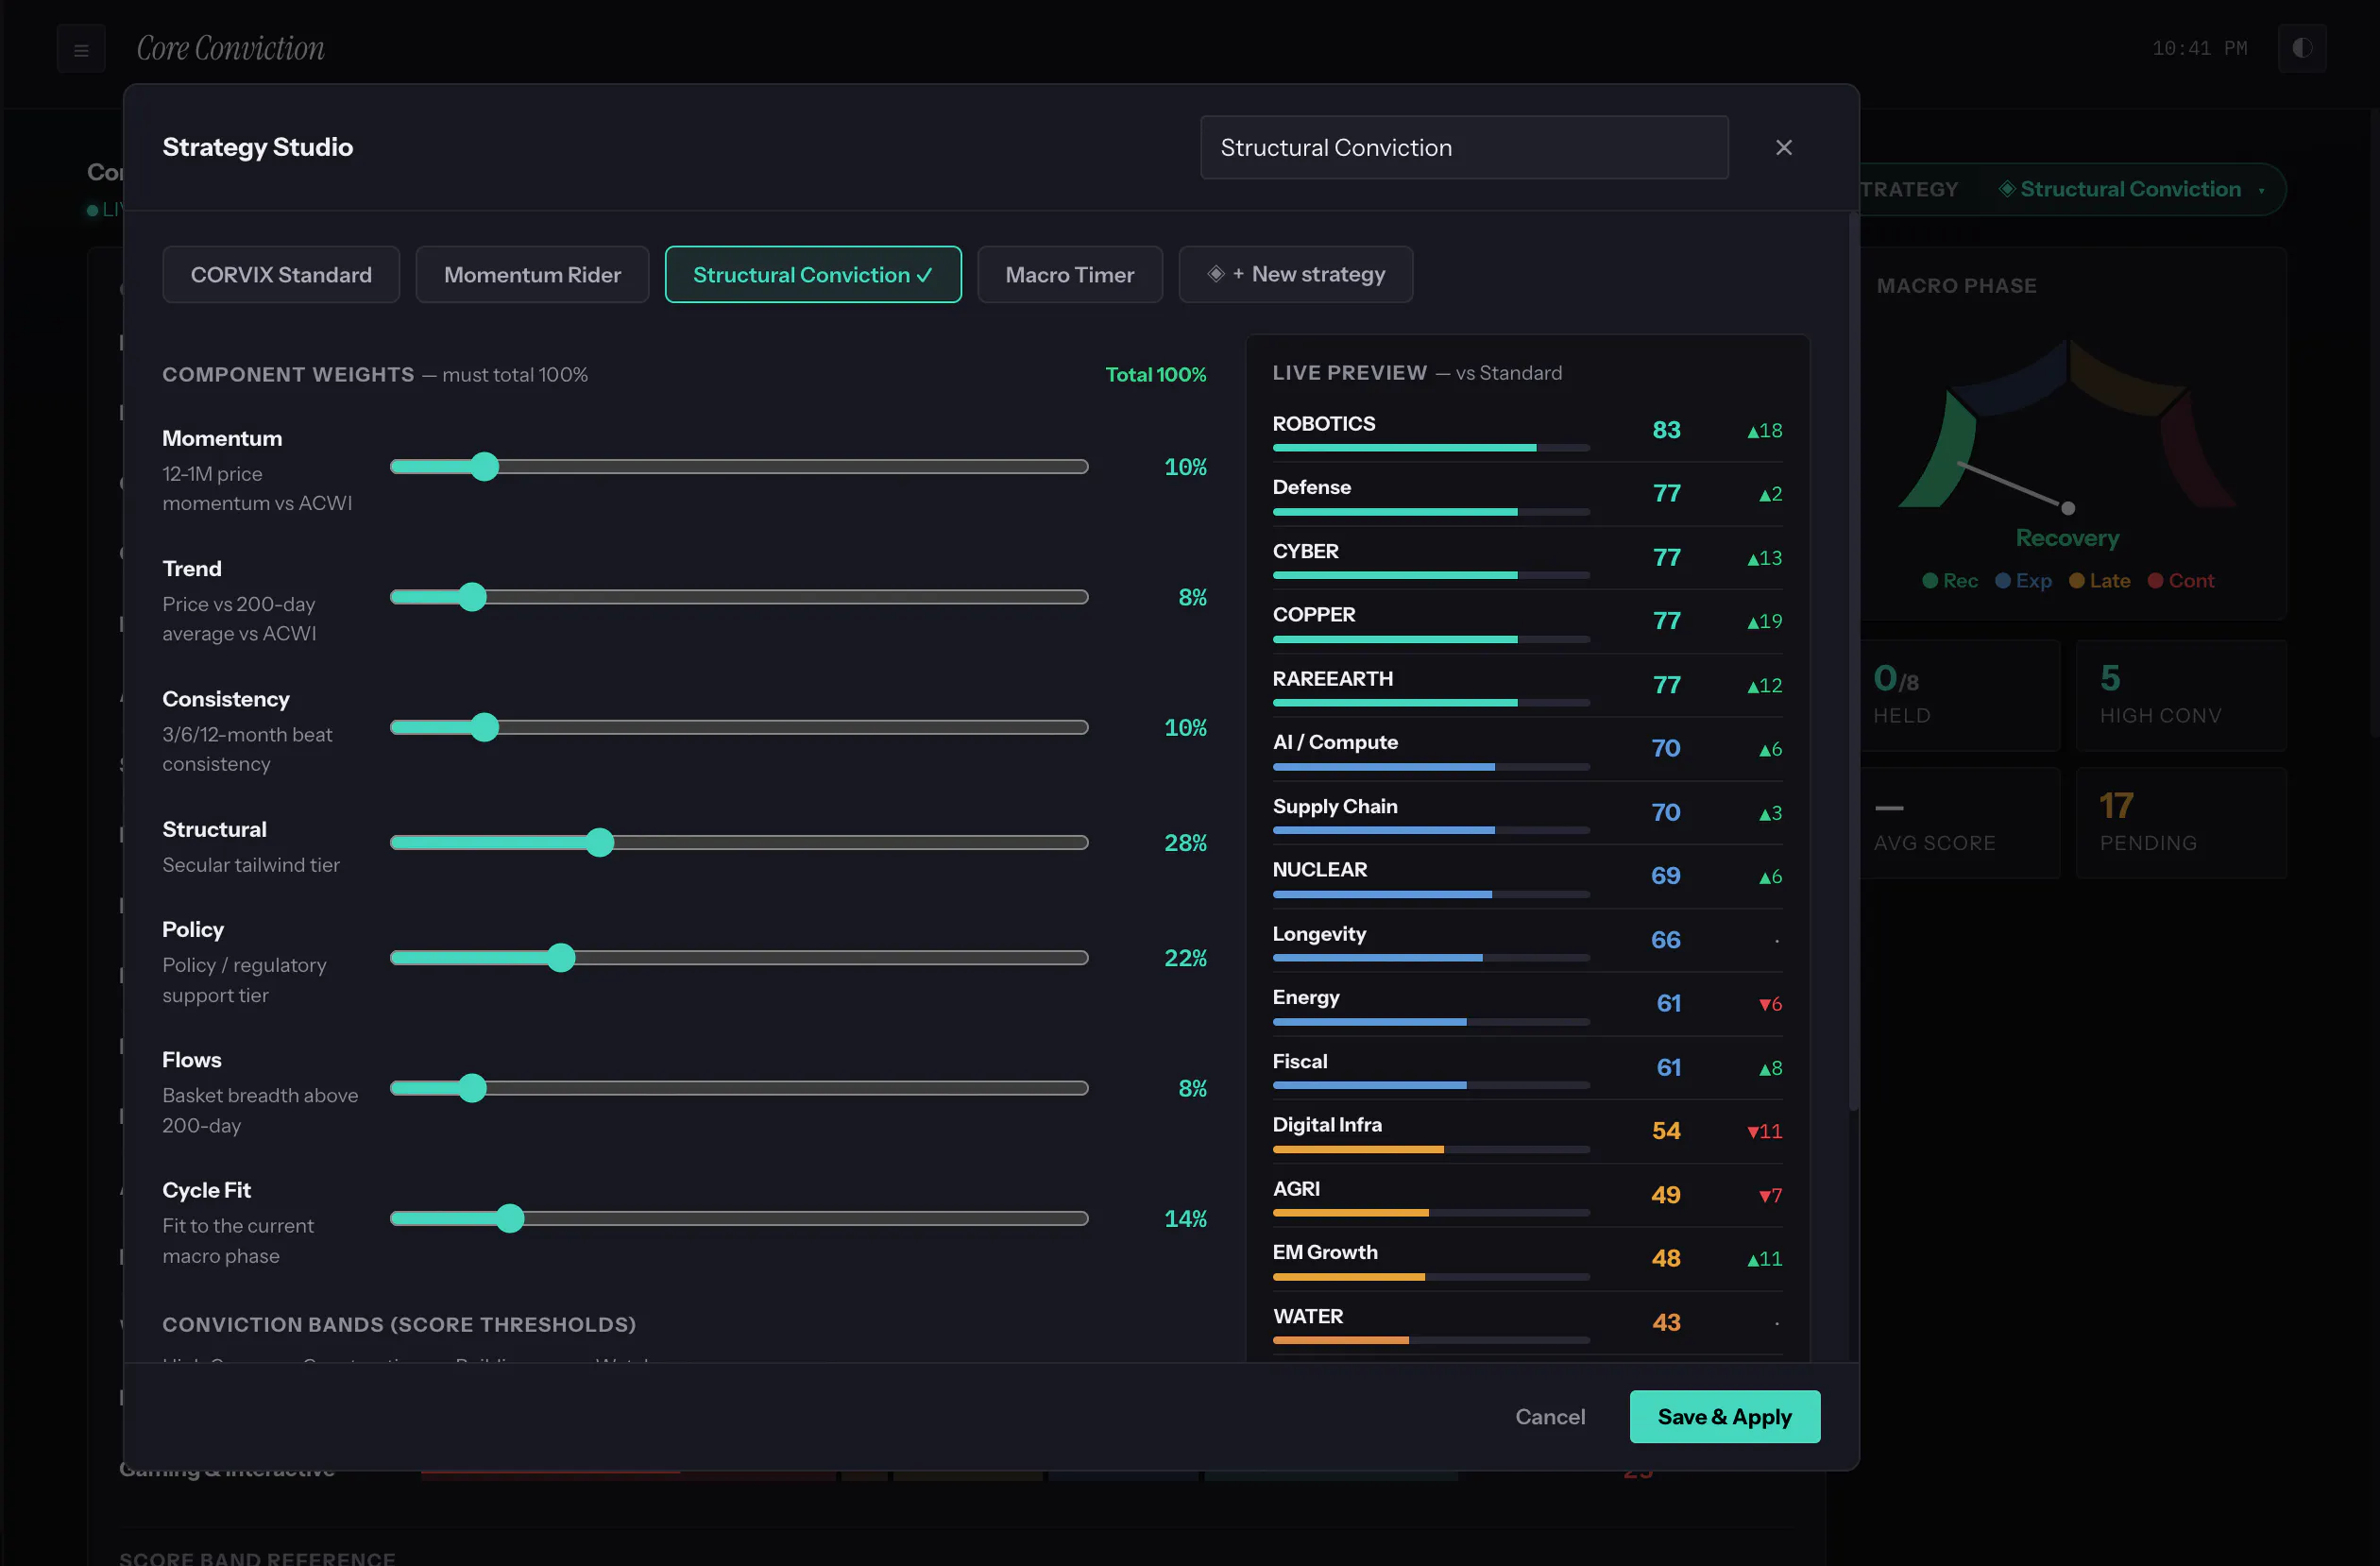Click Cancel in Strategy Studio

pos(1549,1416)
